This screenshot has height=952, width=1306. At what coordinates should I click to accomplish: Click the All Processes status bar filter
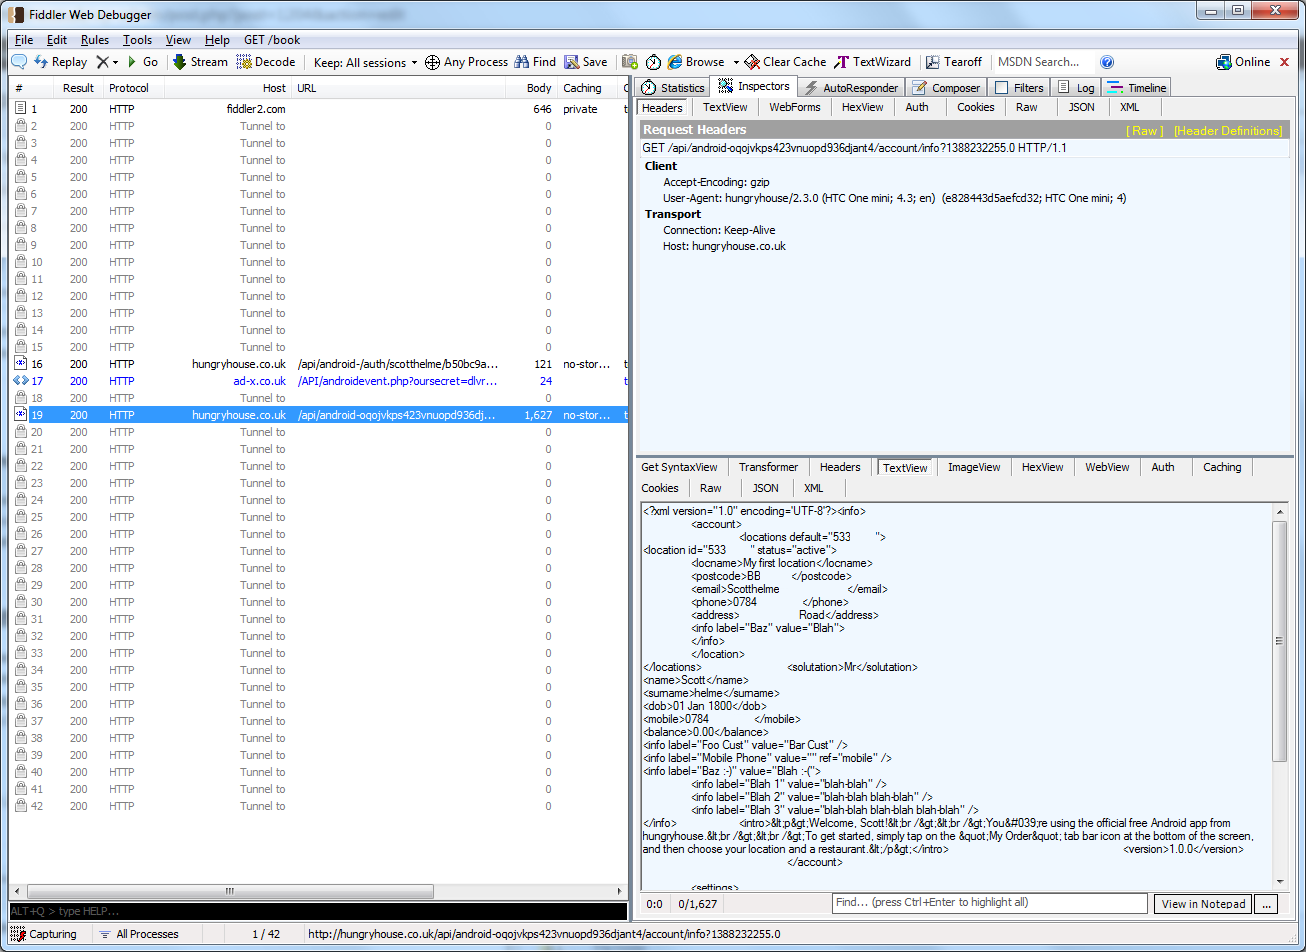(x=139, y=934)
